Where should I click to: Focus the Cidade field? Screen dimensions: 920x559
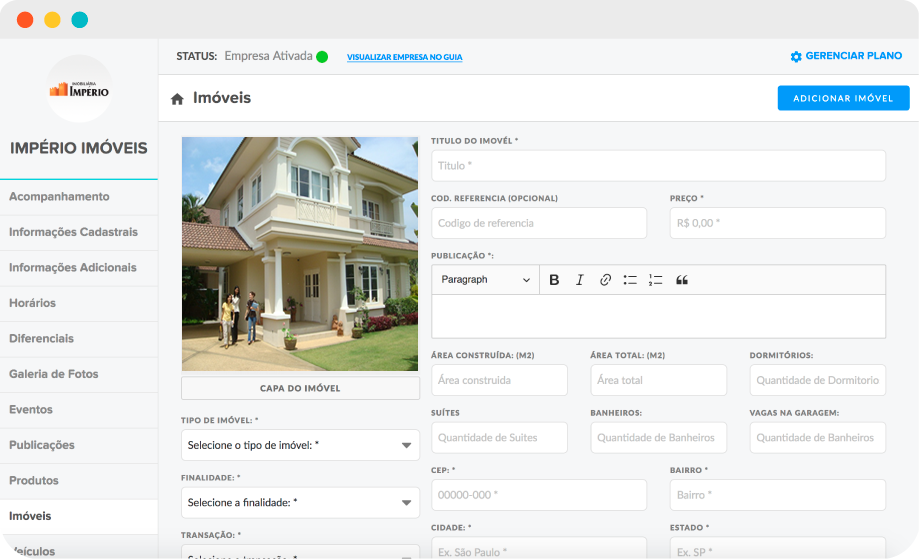[539, 548]
